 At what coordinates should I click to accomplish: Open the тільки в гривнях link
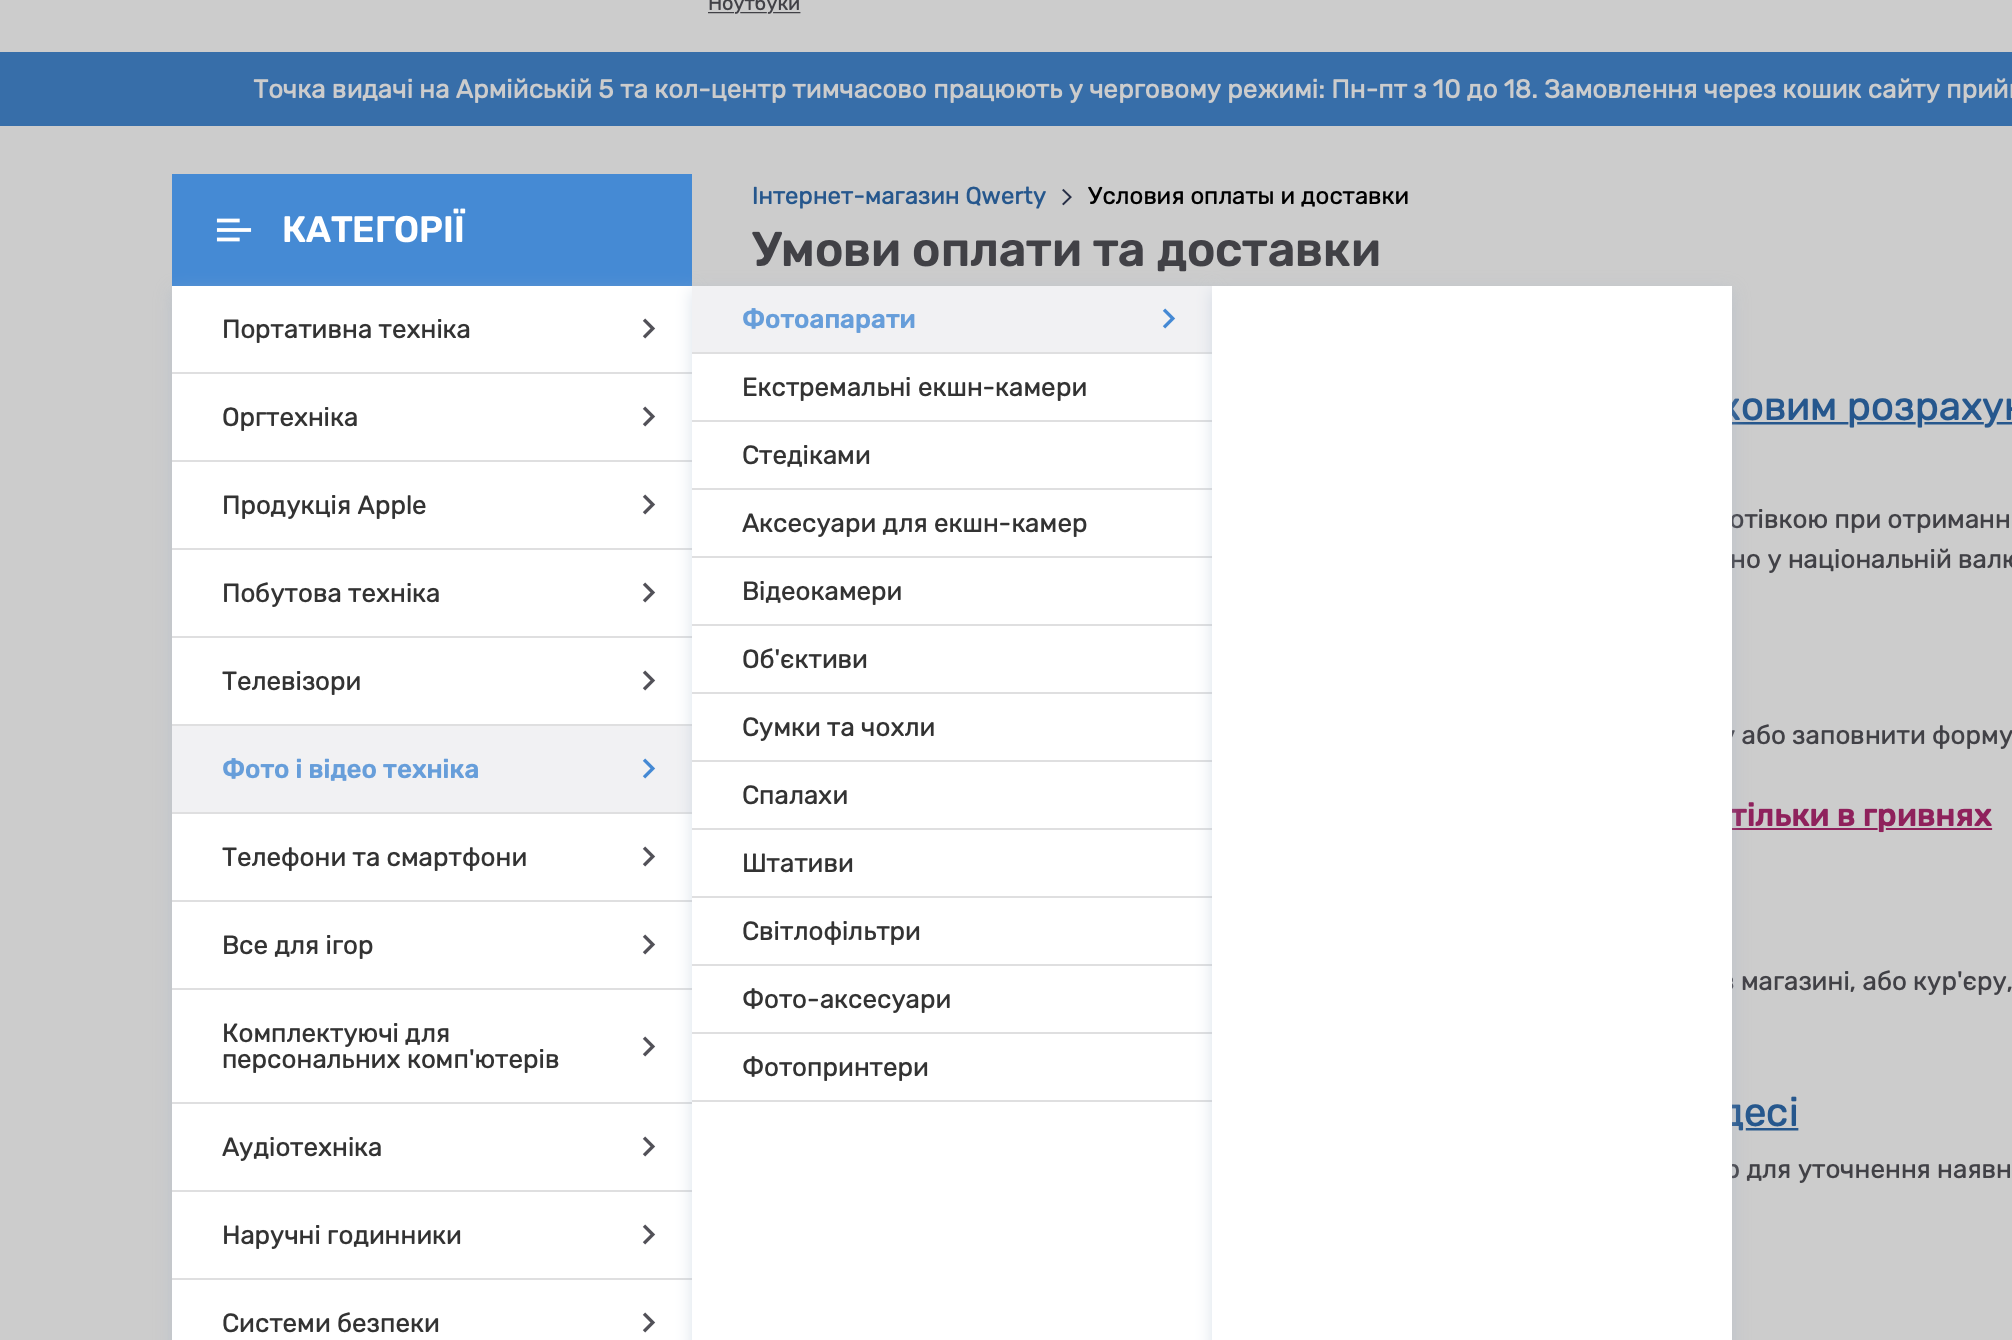1861,815
